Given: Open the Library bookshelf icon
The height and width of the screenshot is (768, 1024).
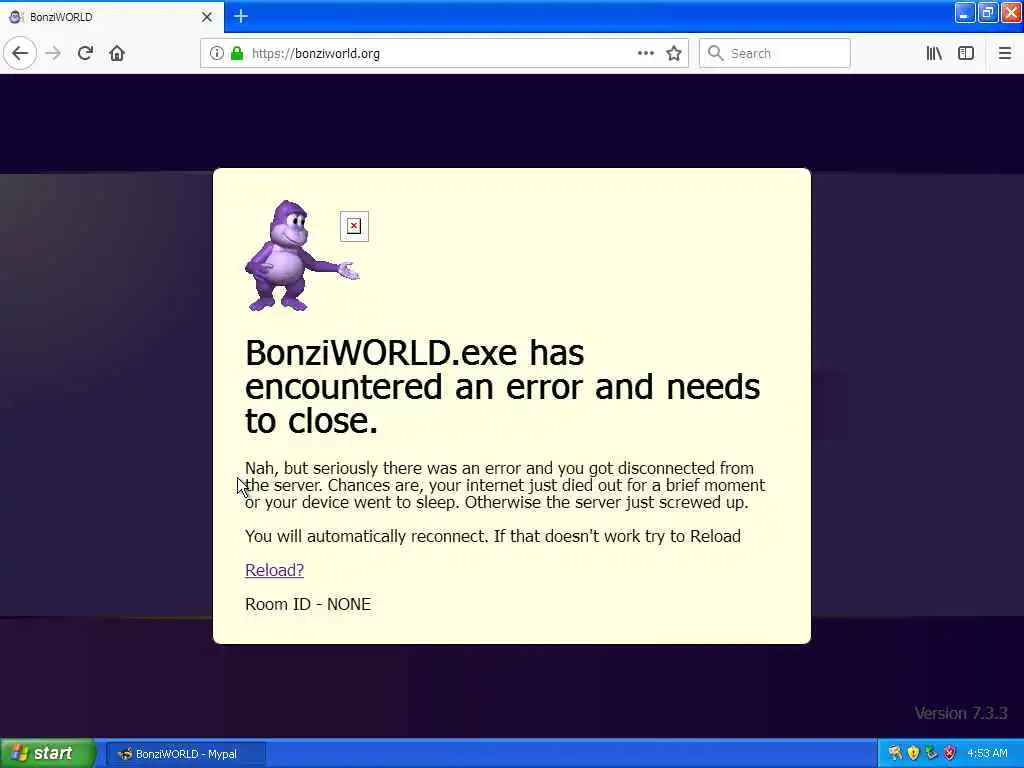Looking at the screenshot, I should click(x=934, y=53).
